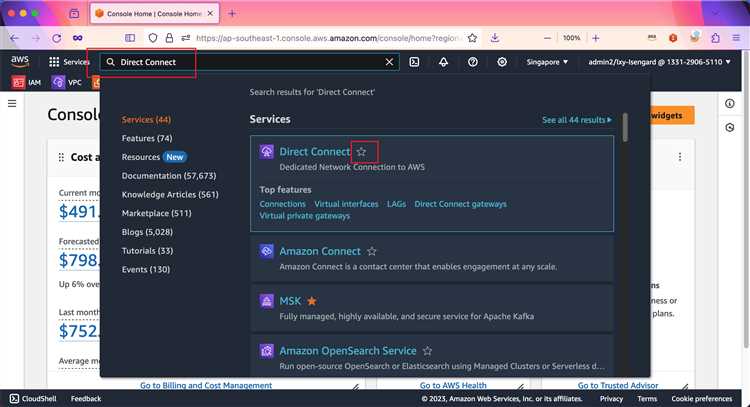Open the Connections top feature
The width and height of the screenshot is (750, 407).
pos(283,204)
